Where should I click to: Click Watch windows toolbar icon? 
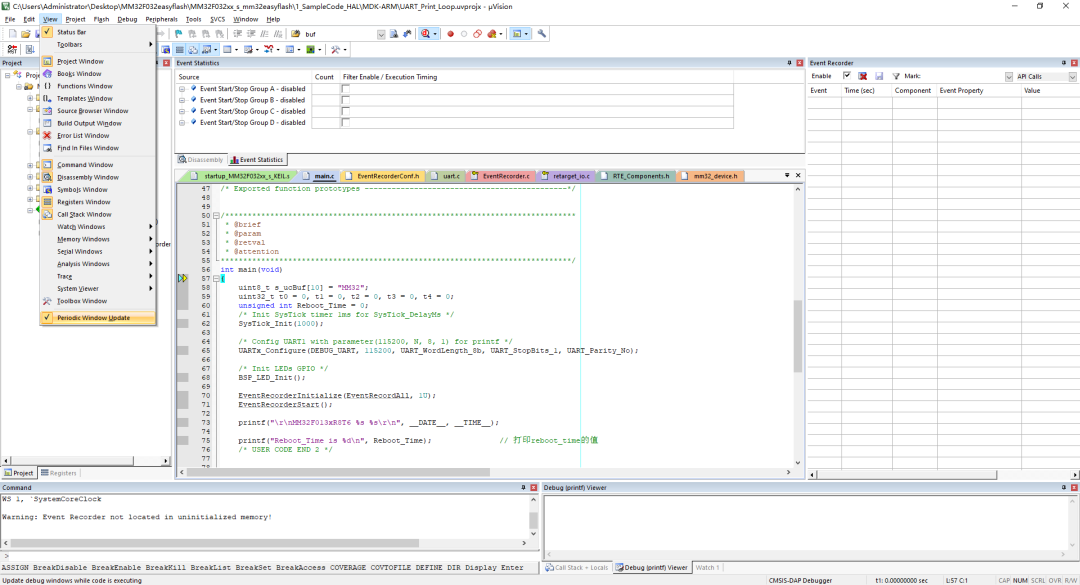pos(207,50)
